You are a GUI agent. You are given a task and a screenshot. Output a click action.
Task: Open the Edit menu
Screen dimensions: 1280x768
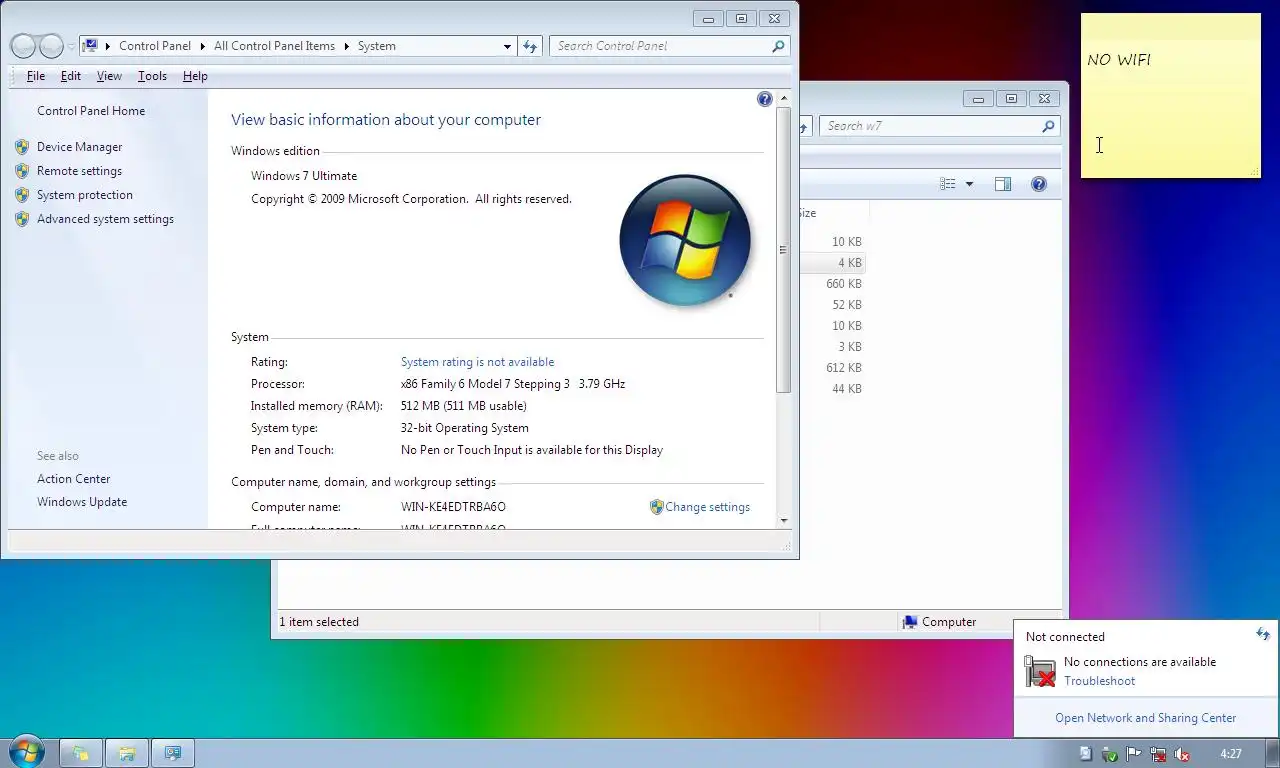(x=70, y=76)
